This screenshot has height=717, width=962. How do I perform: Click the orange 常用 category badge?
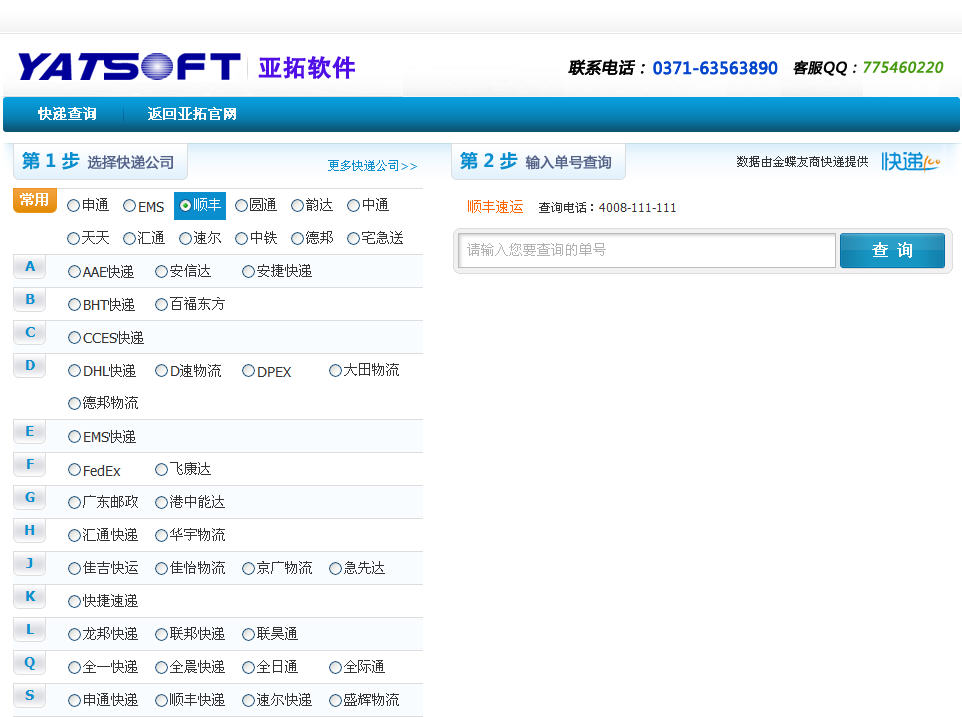(34, 200)
